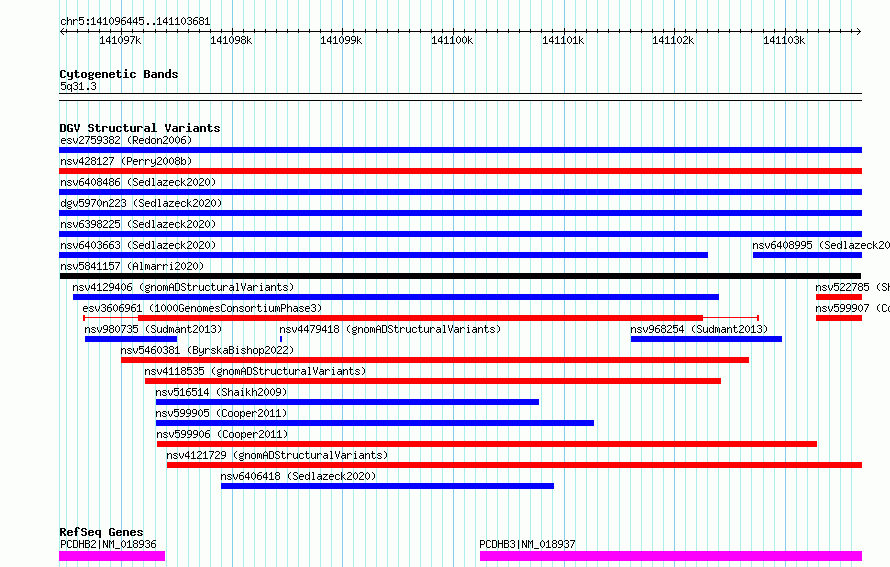
Task: Open nsv4118535 (gnomADStructuralVariants) label
Action: pyautogui.click(x=255, y=371)
